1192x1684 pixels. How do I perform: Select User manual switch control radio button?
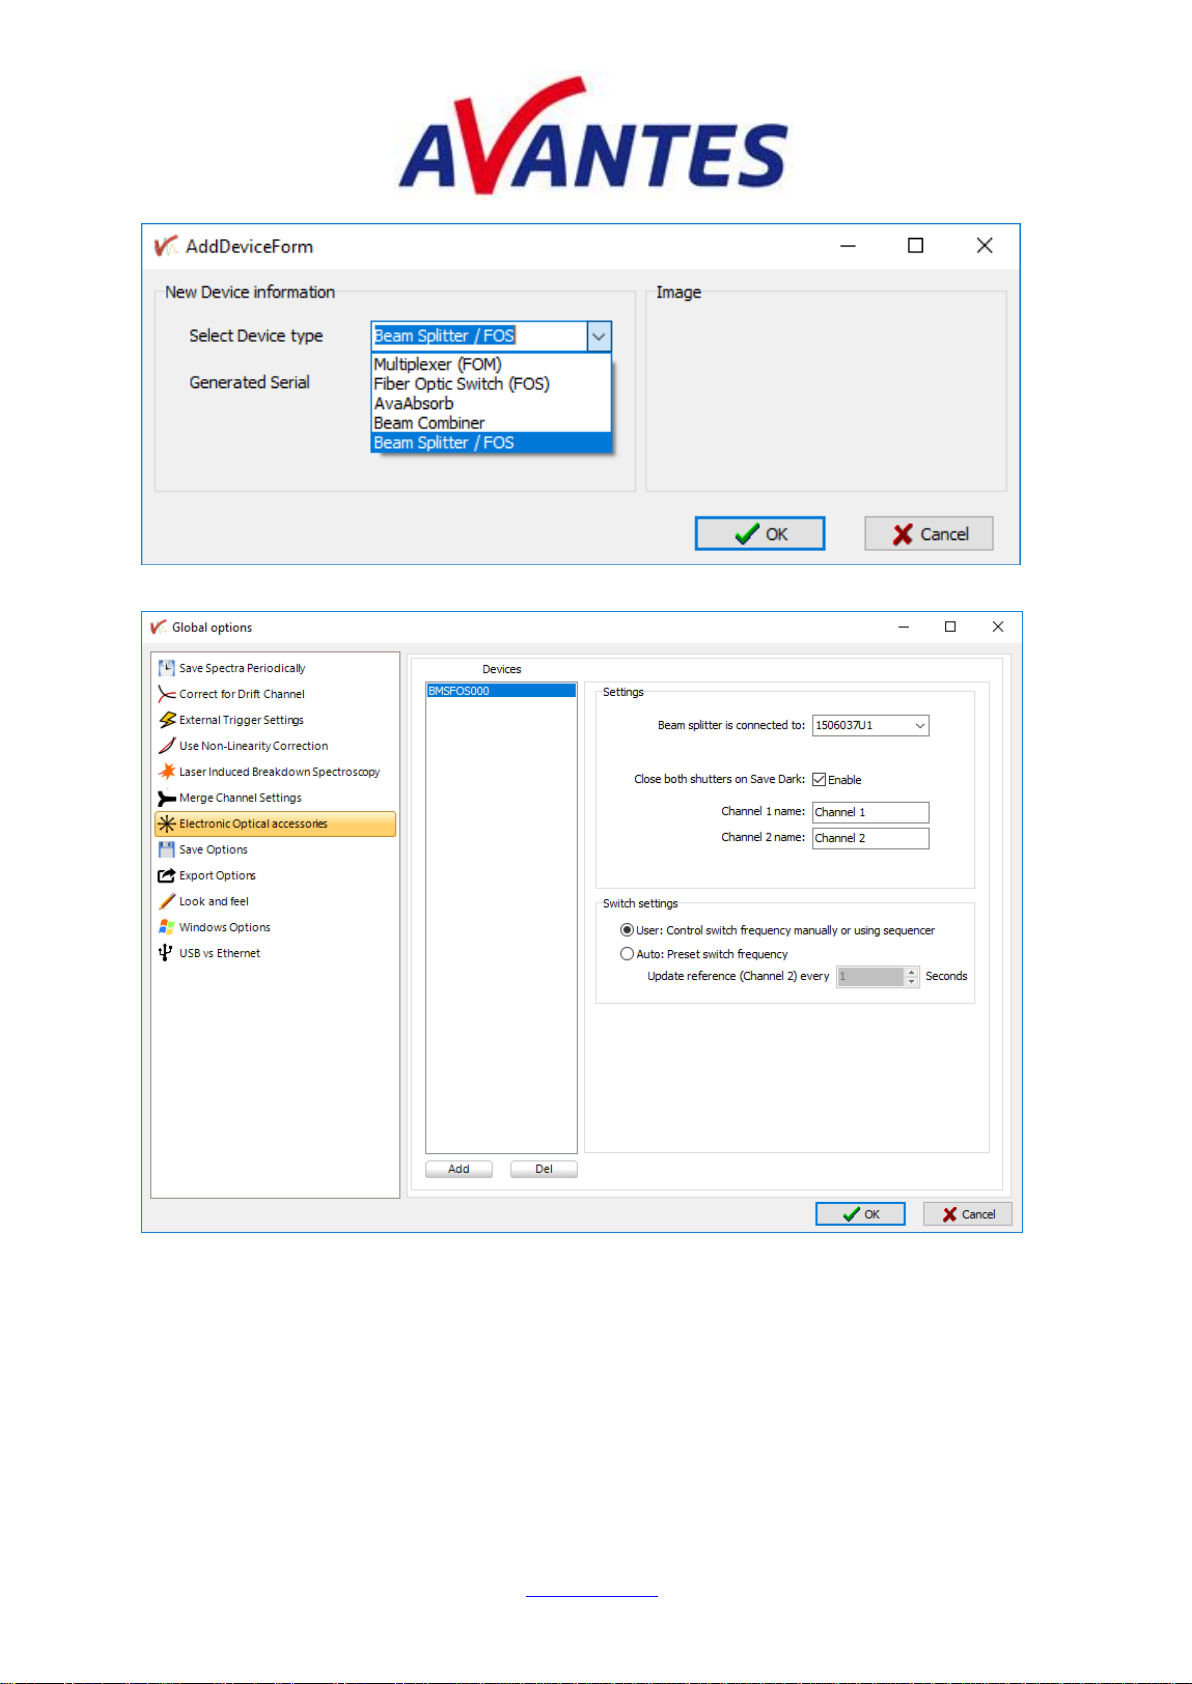coord(627,931)
